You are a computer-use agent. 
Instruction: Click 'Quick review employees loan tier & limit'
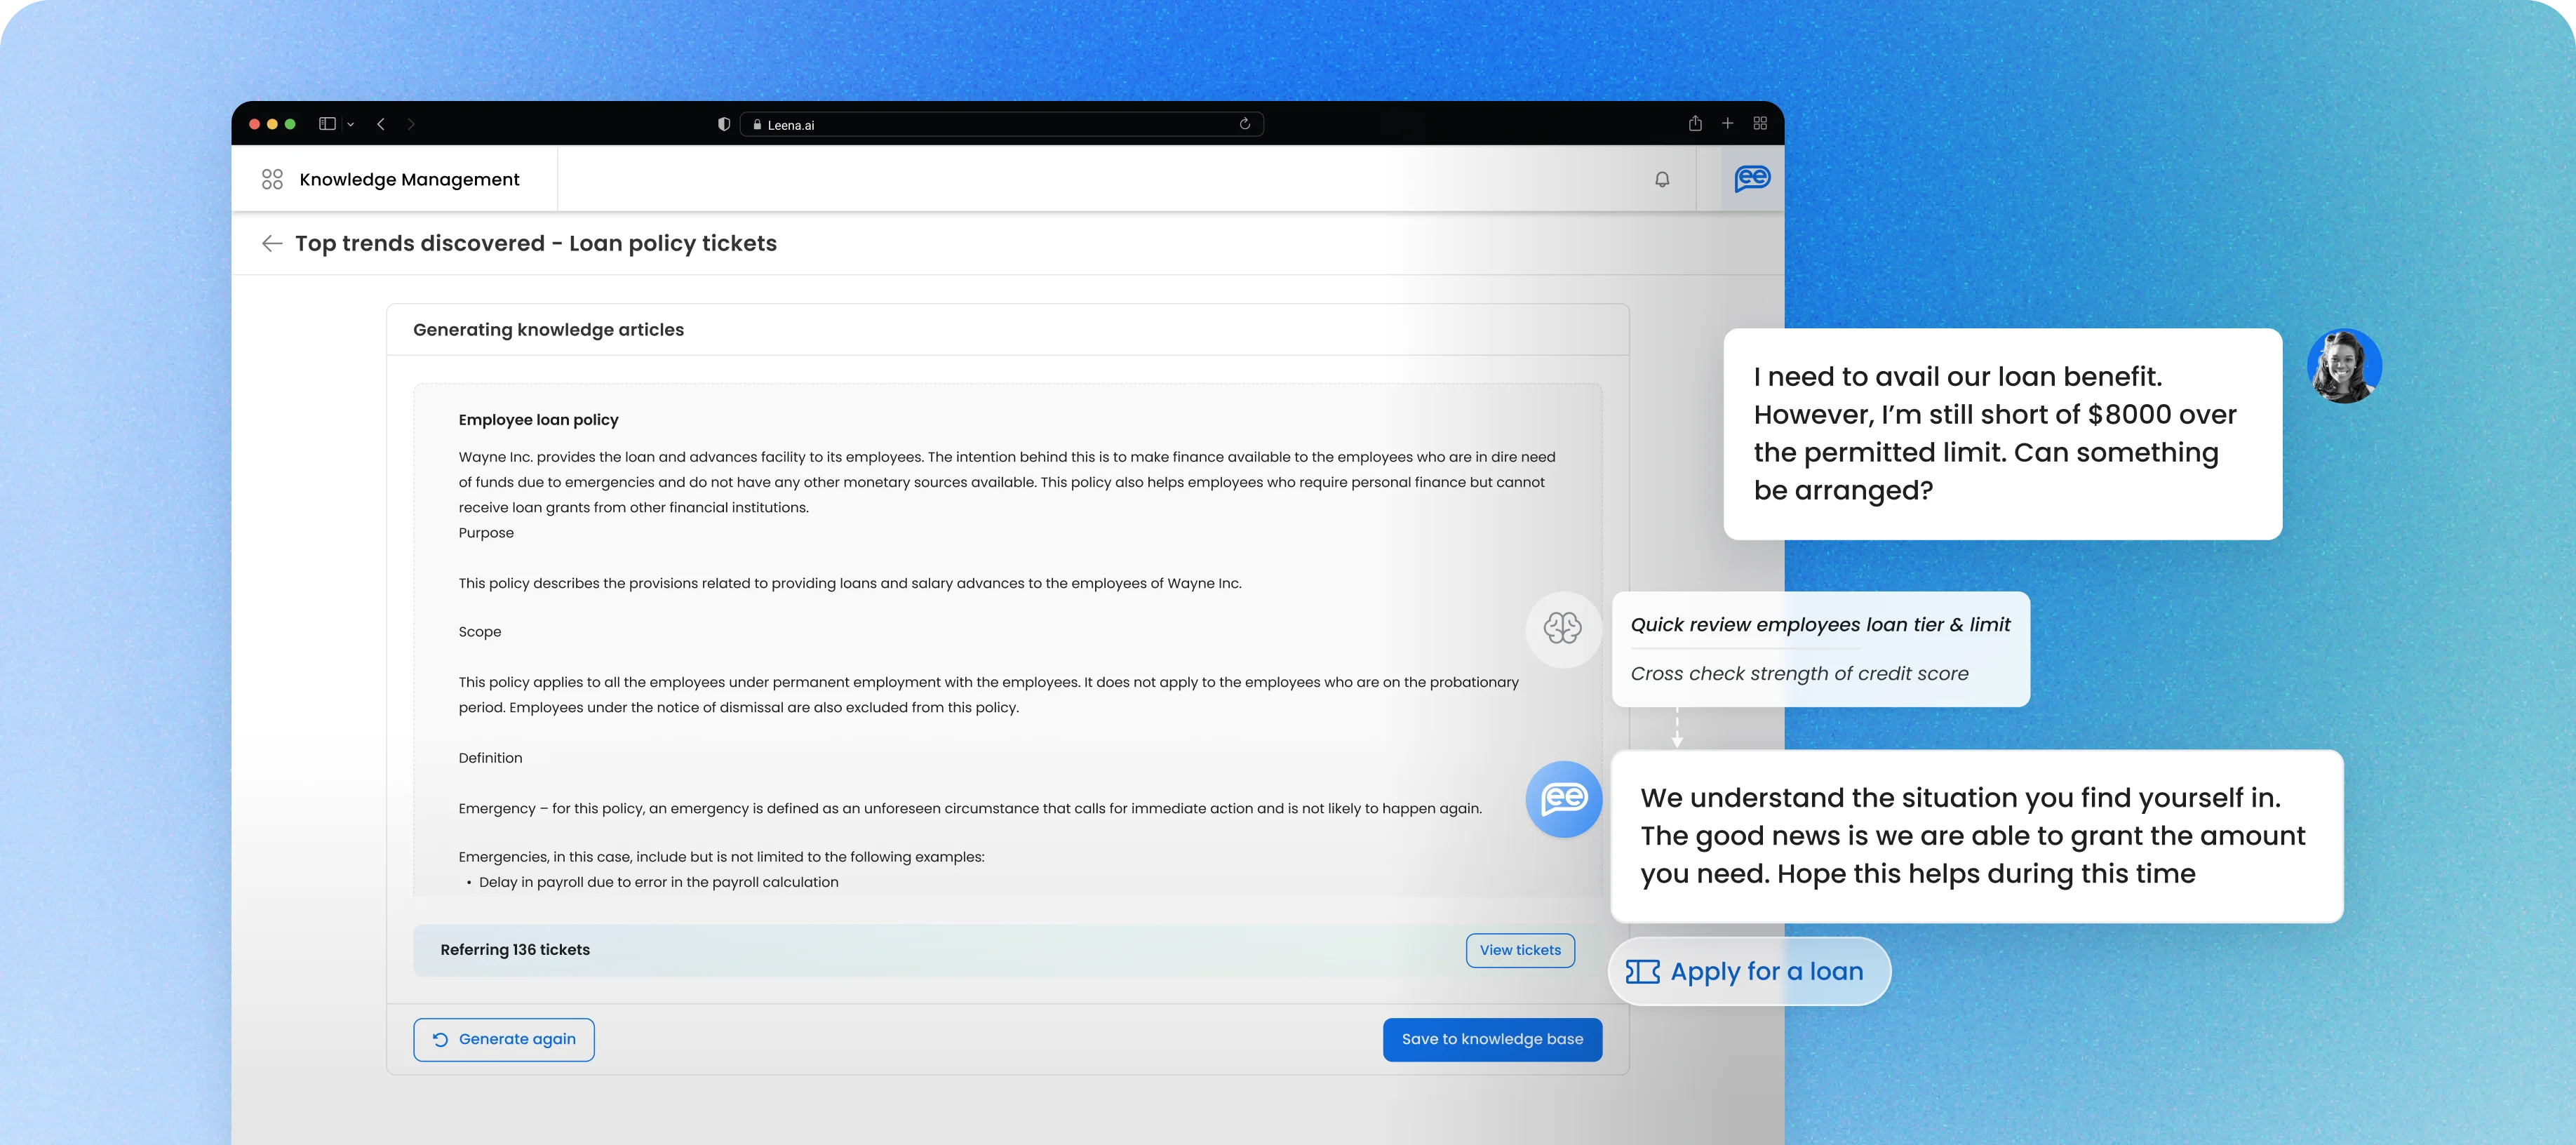point(1820,624)
